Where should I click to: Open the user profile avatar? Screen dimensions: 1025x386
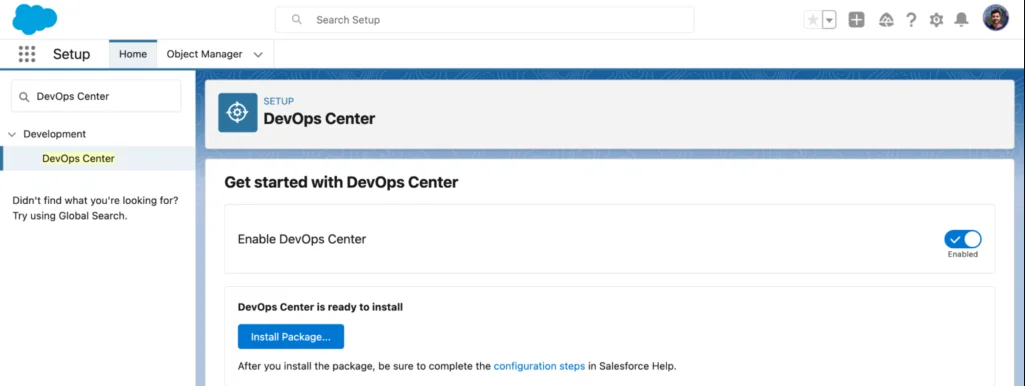tap(996, 18)
